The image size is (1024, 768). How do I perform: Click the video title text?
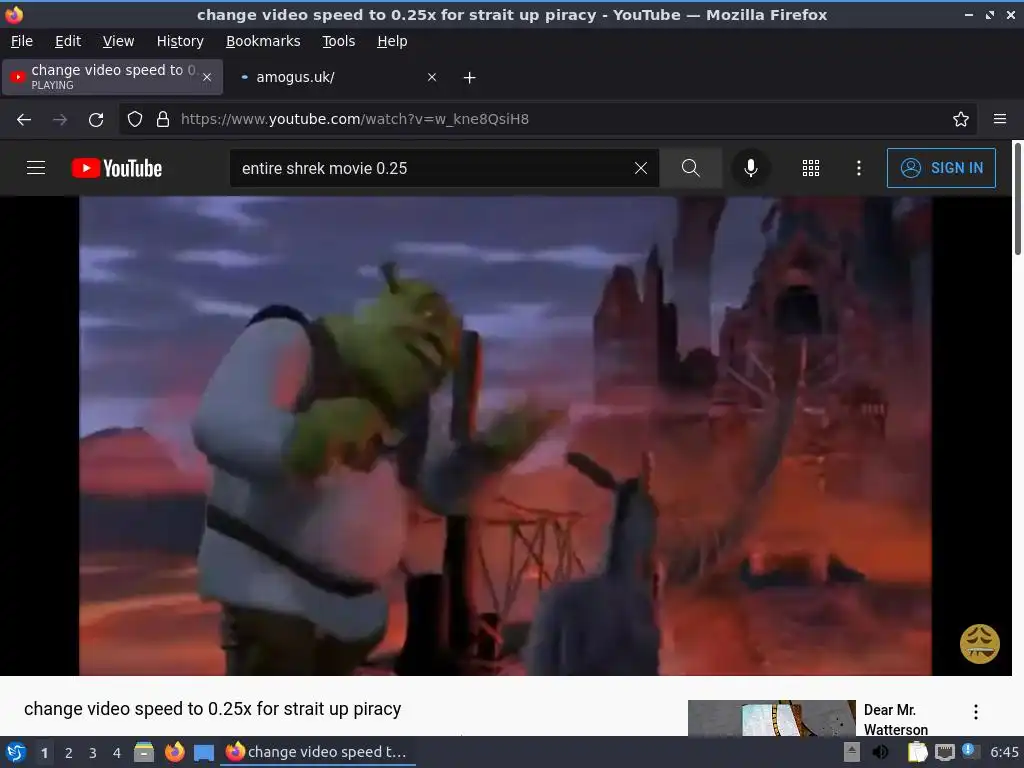[x=212, y=709]
